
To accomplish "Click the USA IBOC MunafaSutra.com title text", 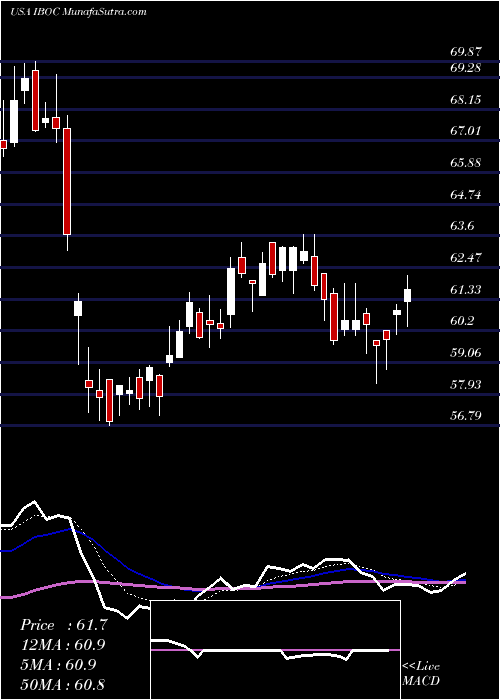I will [78, 12].
